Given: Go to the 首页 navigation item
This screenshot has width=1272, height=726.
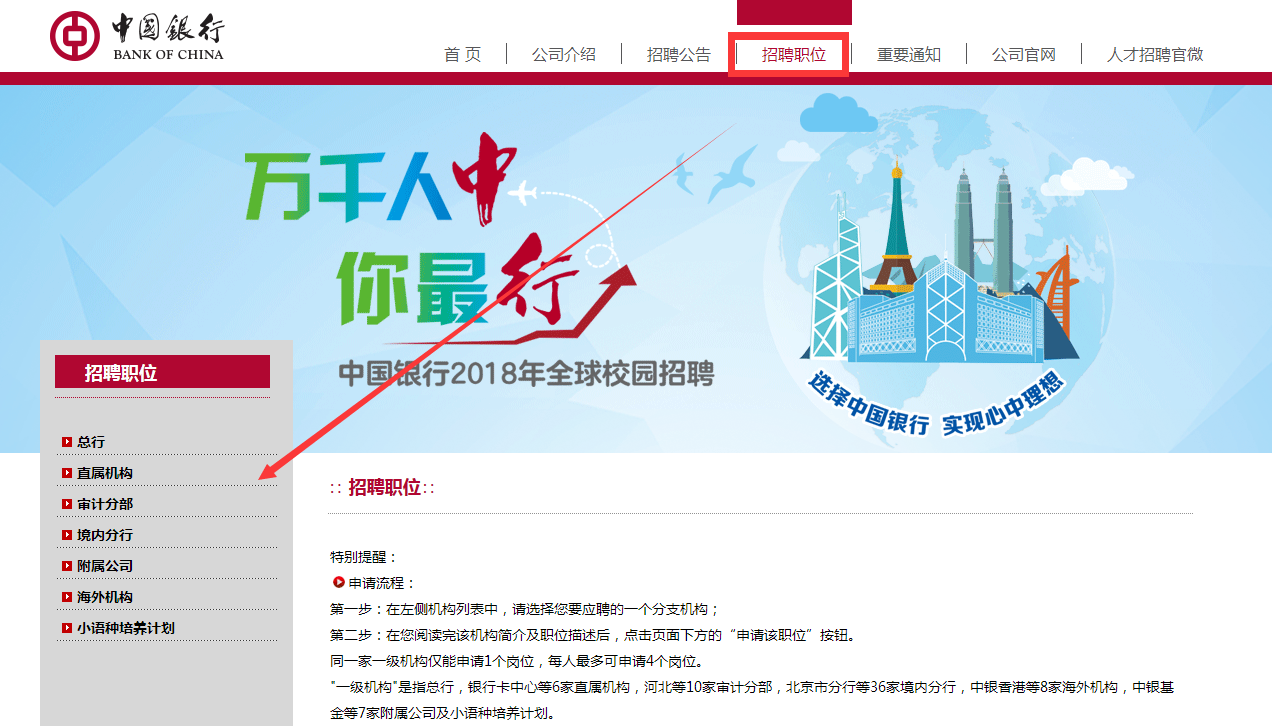Looking at the screenshot, I should pyautogui.click(x=462, y=55).
